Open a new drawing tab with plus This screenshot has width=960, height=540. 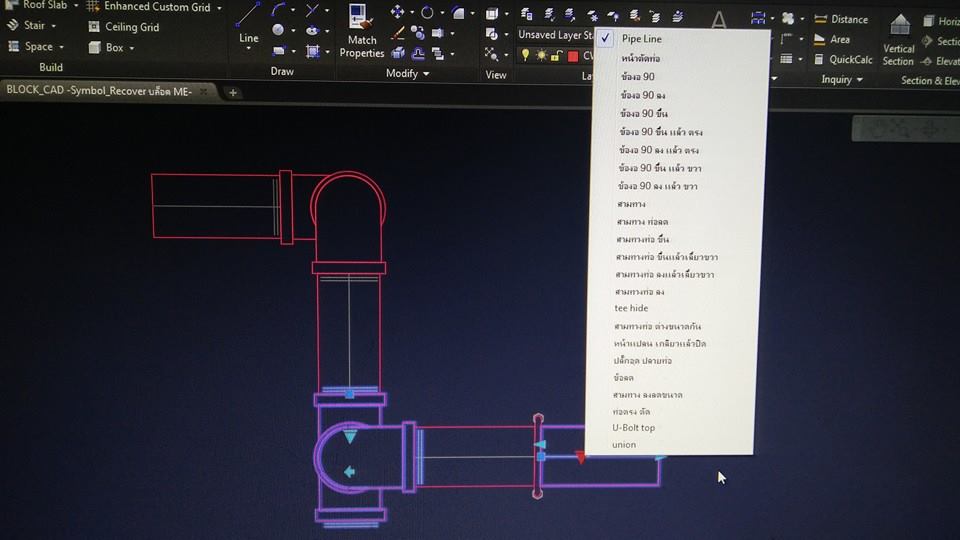click(233, 92)
